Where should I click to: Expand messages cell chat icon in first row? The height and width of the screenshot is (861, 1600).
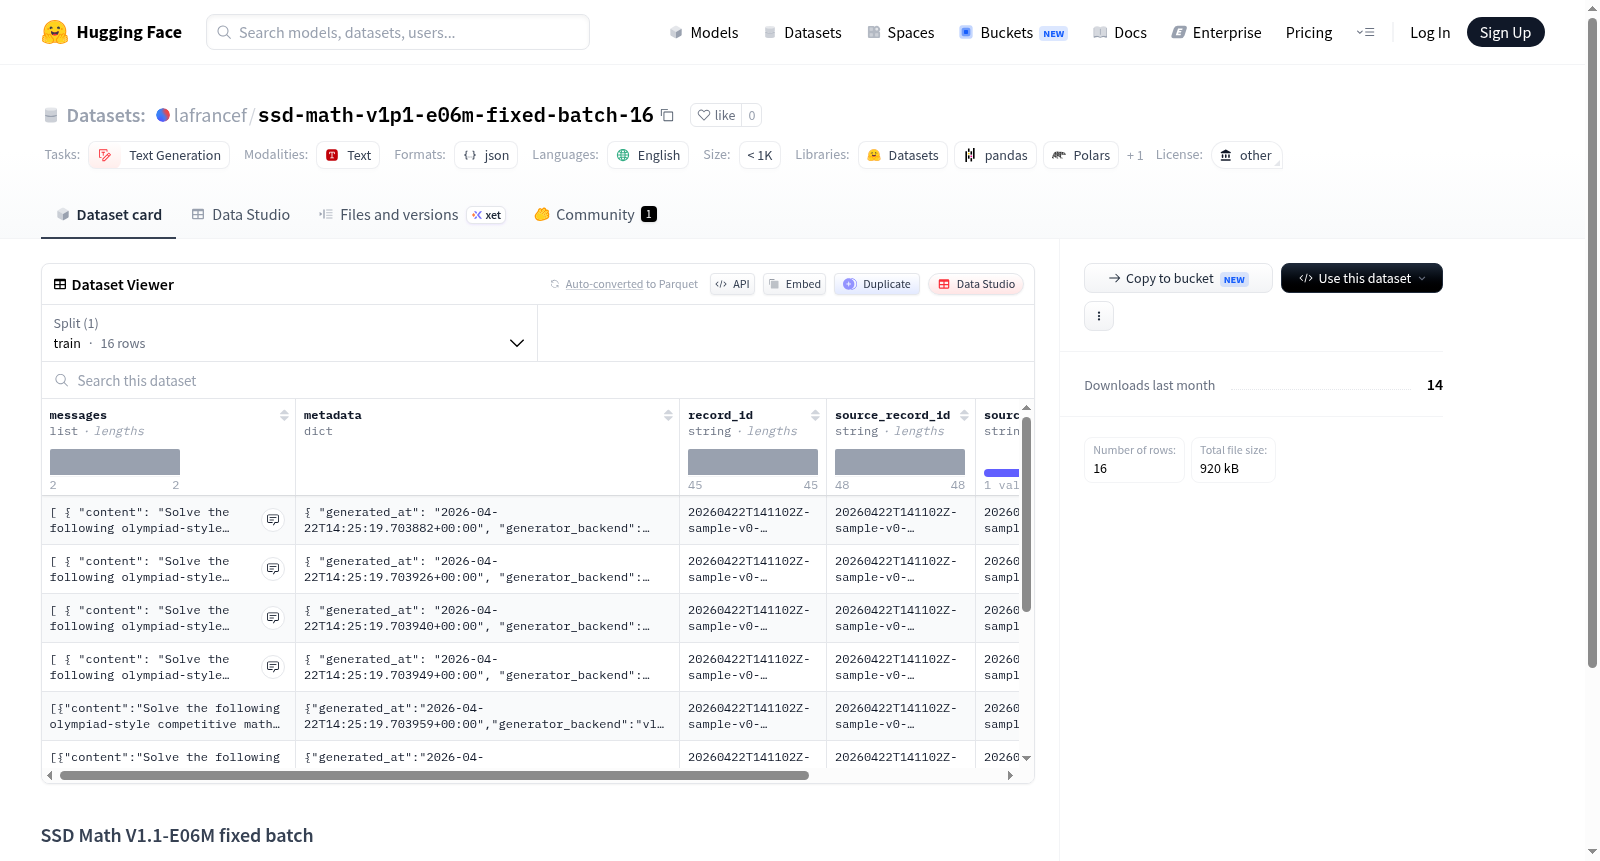(x=273, y=520)
